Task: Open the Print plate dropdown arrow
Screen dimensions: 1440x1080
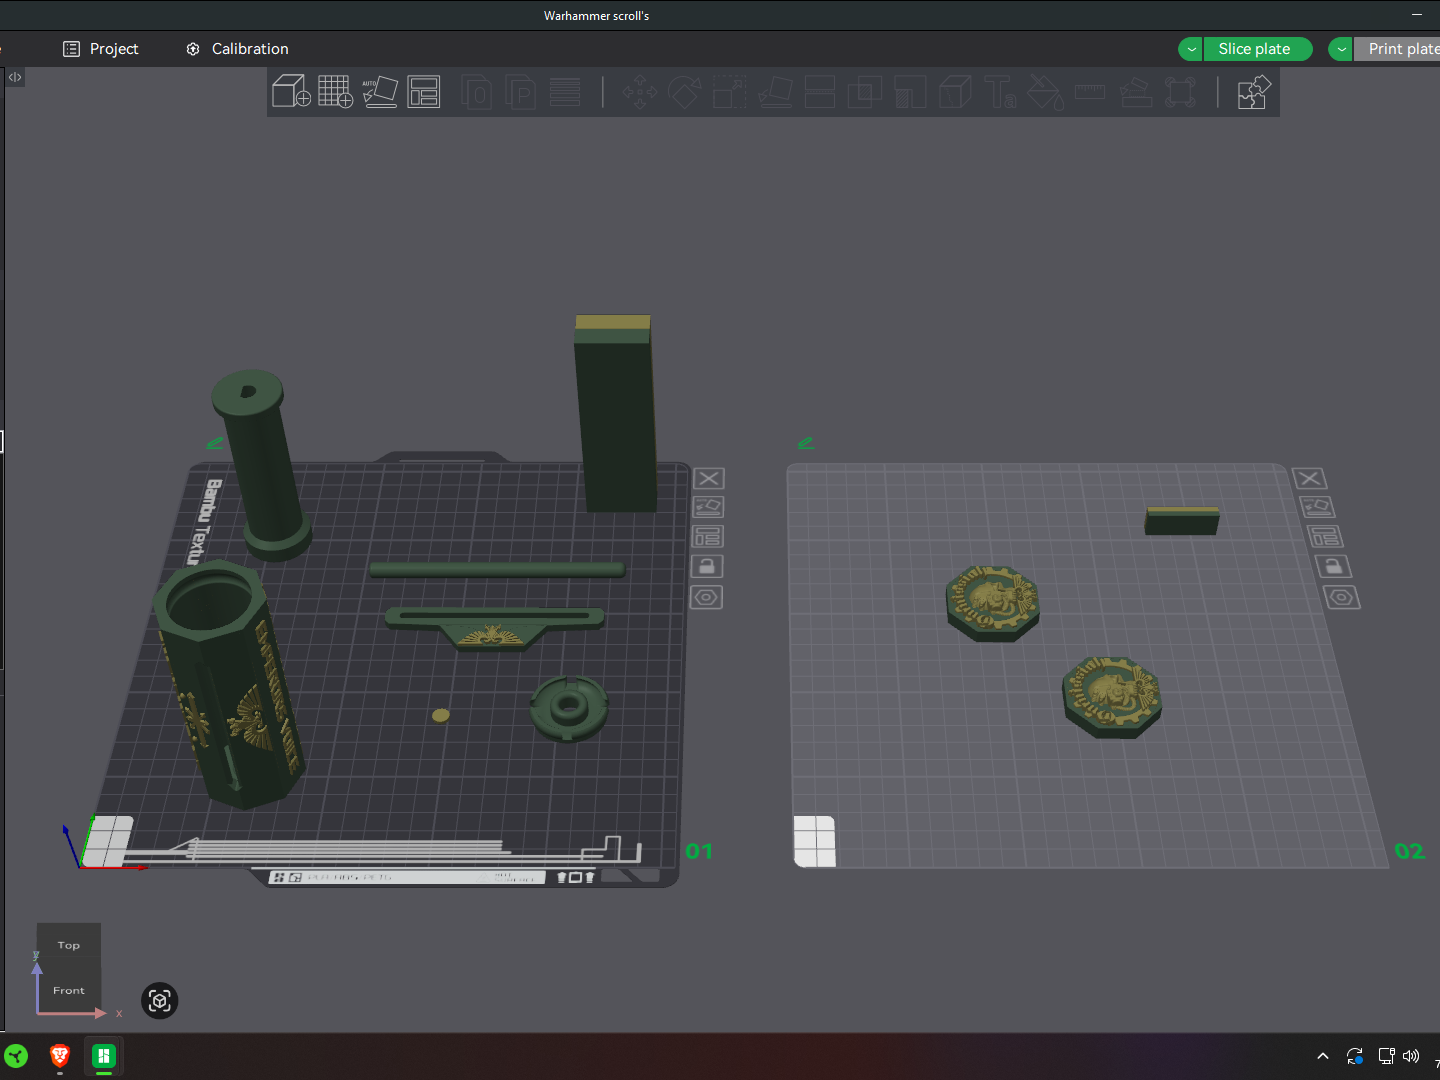Action: coord(1341,49)
